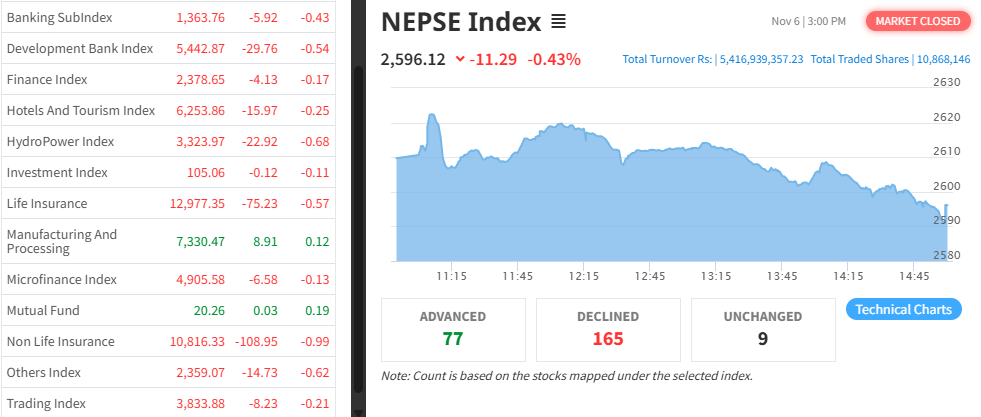Viewport: 981px width, 417px height.
Task: Open the Life Insurance index row
Action: click(x=46, y=203)
